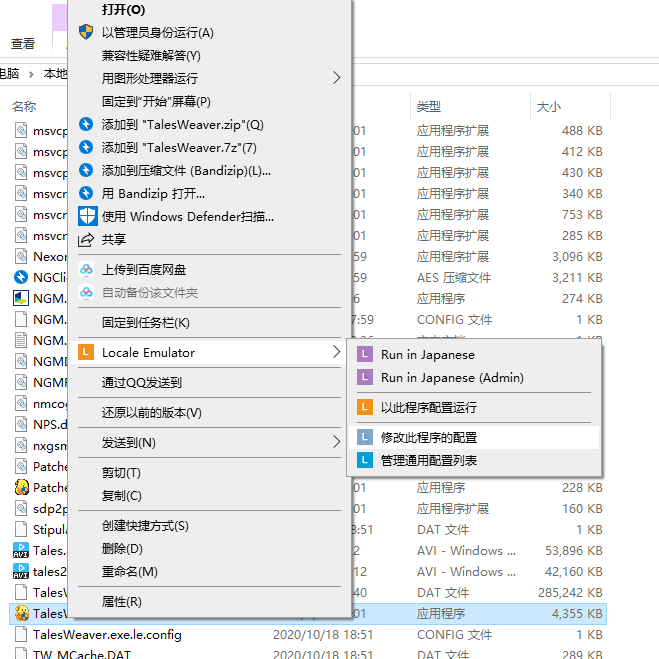This screenshot has width=659, height=659.
Task: Open 属性(R) from the context menu
Action: [x=122, y=601]
